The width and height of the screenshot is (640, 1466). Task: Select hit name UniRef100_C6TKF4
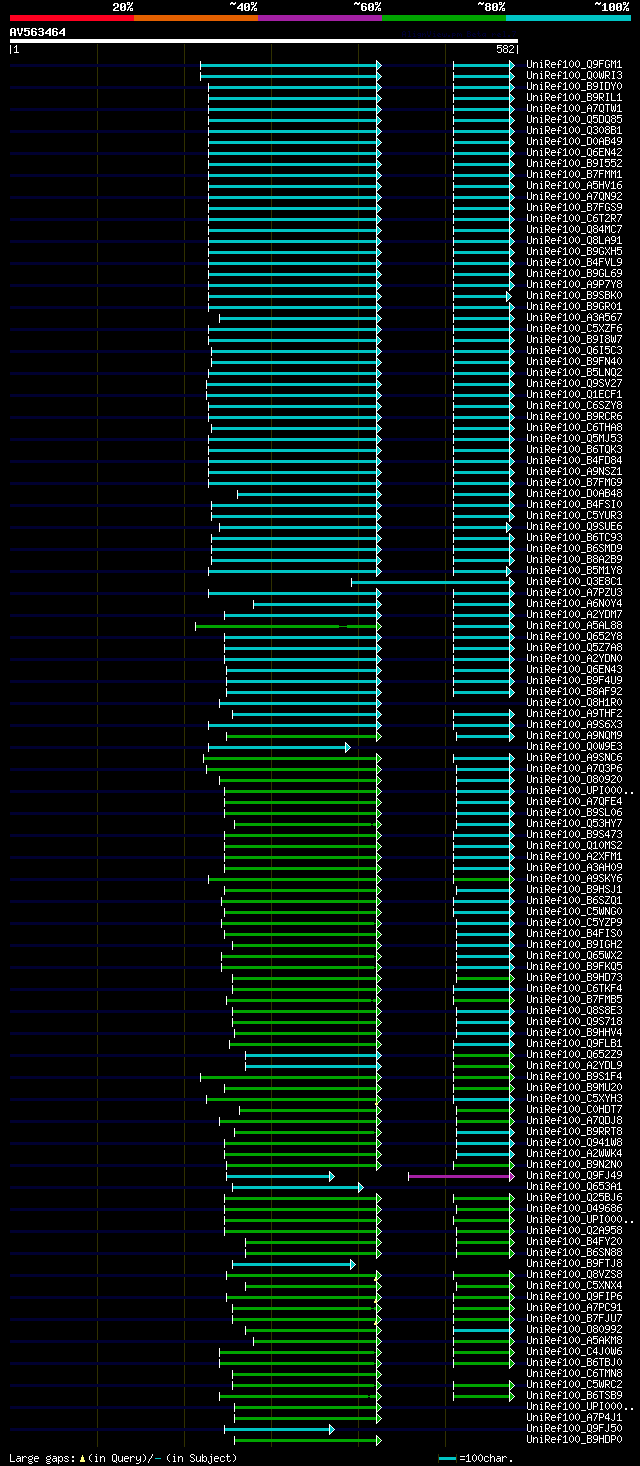click(574, 989)
